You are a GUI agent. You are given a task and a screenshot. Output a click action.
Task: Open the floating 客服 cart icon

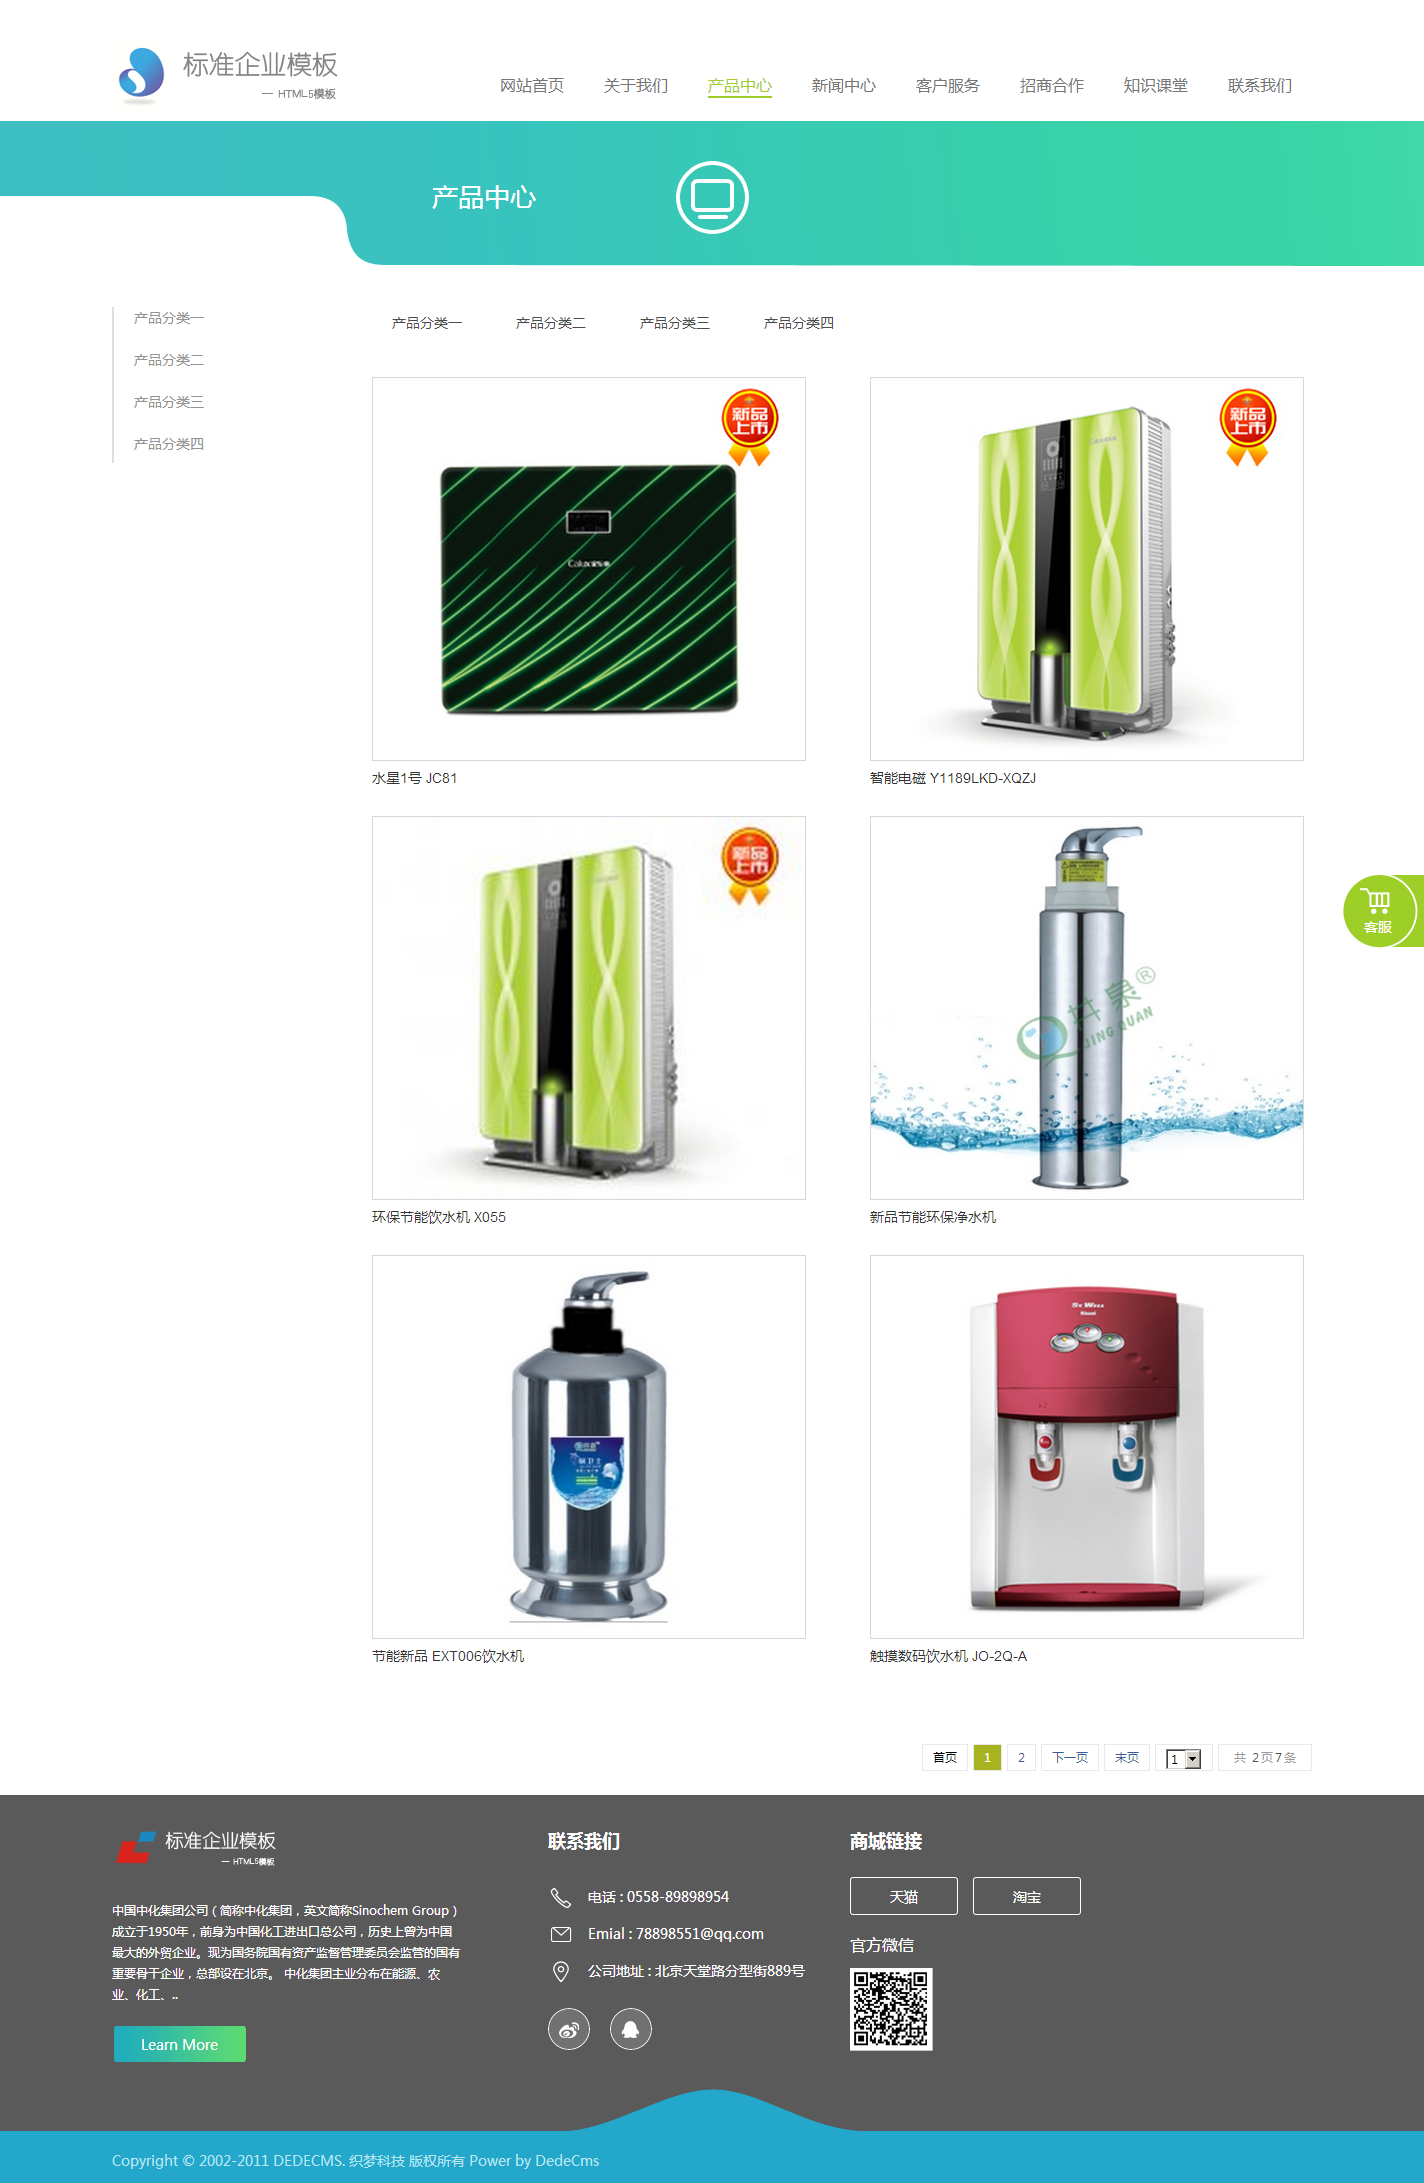(1382, 911)
